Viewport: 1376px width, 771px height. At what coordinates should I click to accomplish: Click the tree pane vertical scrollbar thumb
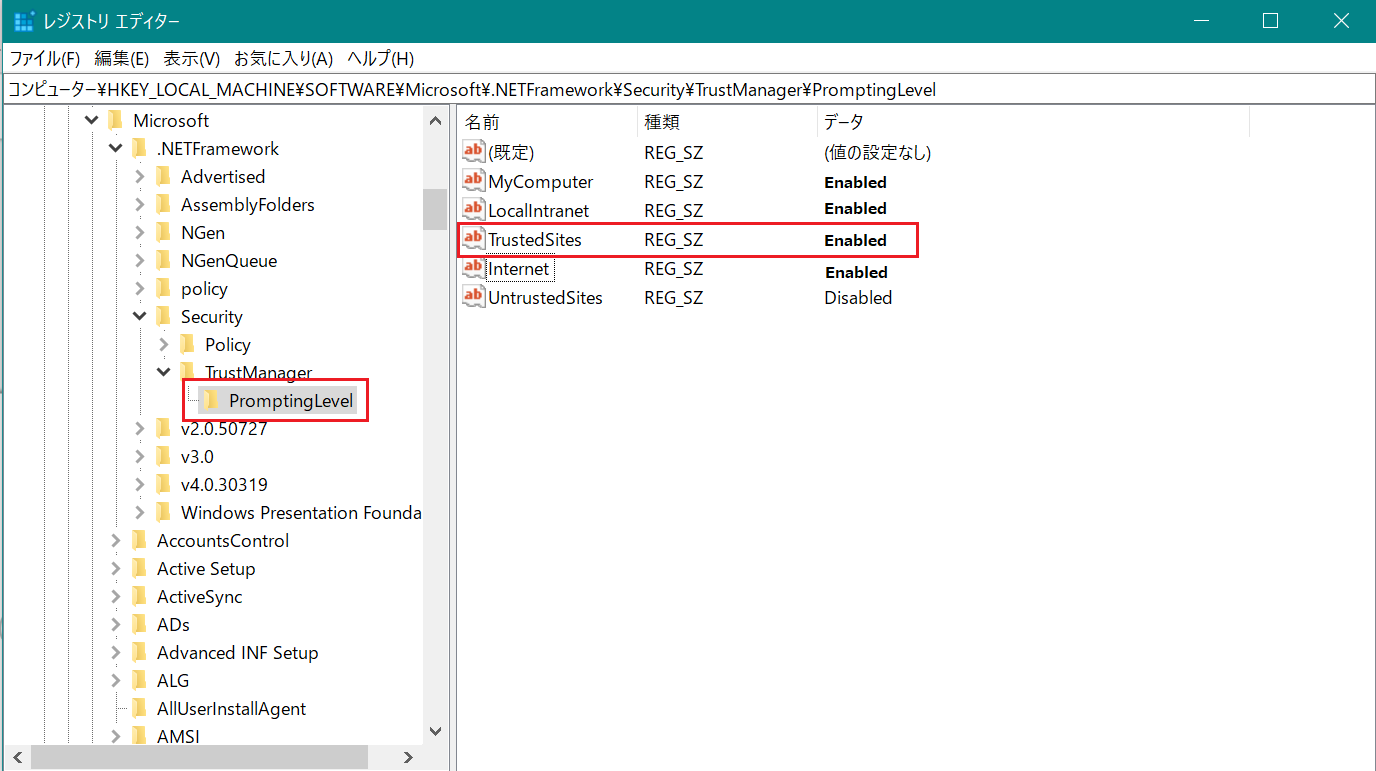[435, 209]
